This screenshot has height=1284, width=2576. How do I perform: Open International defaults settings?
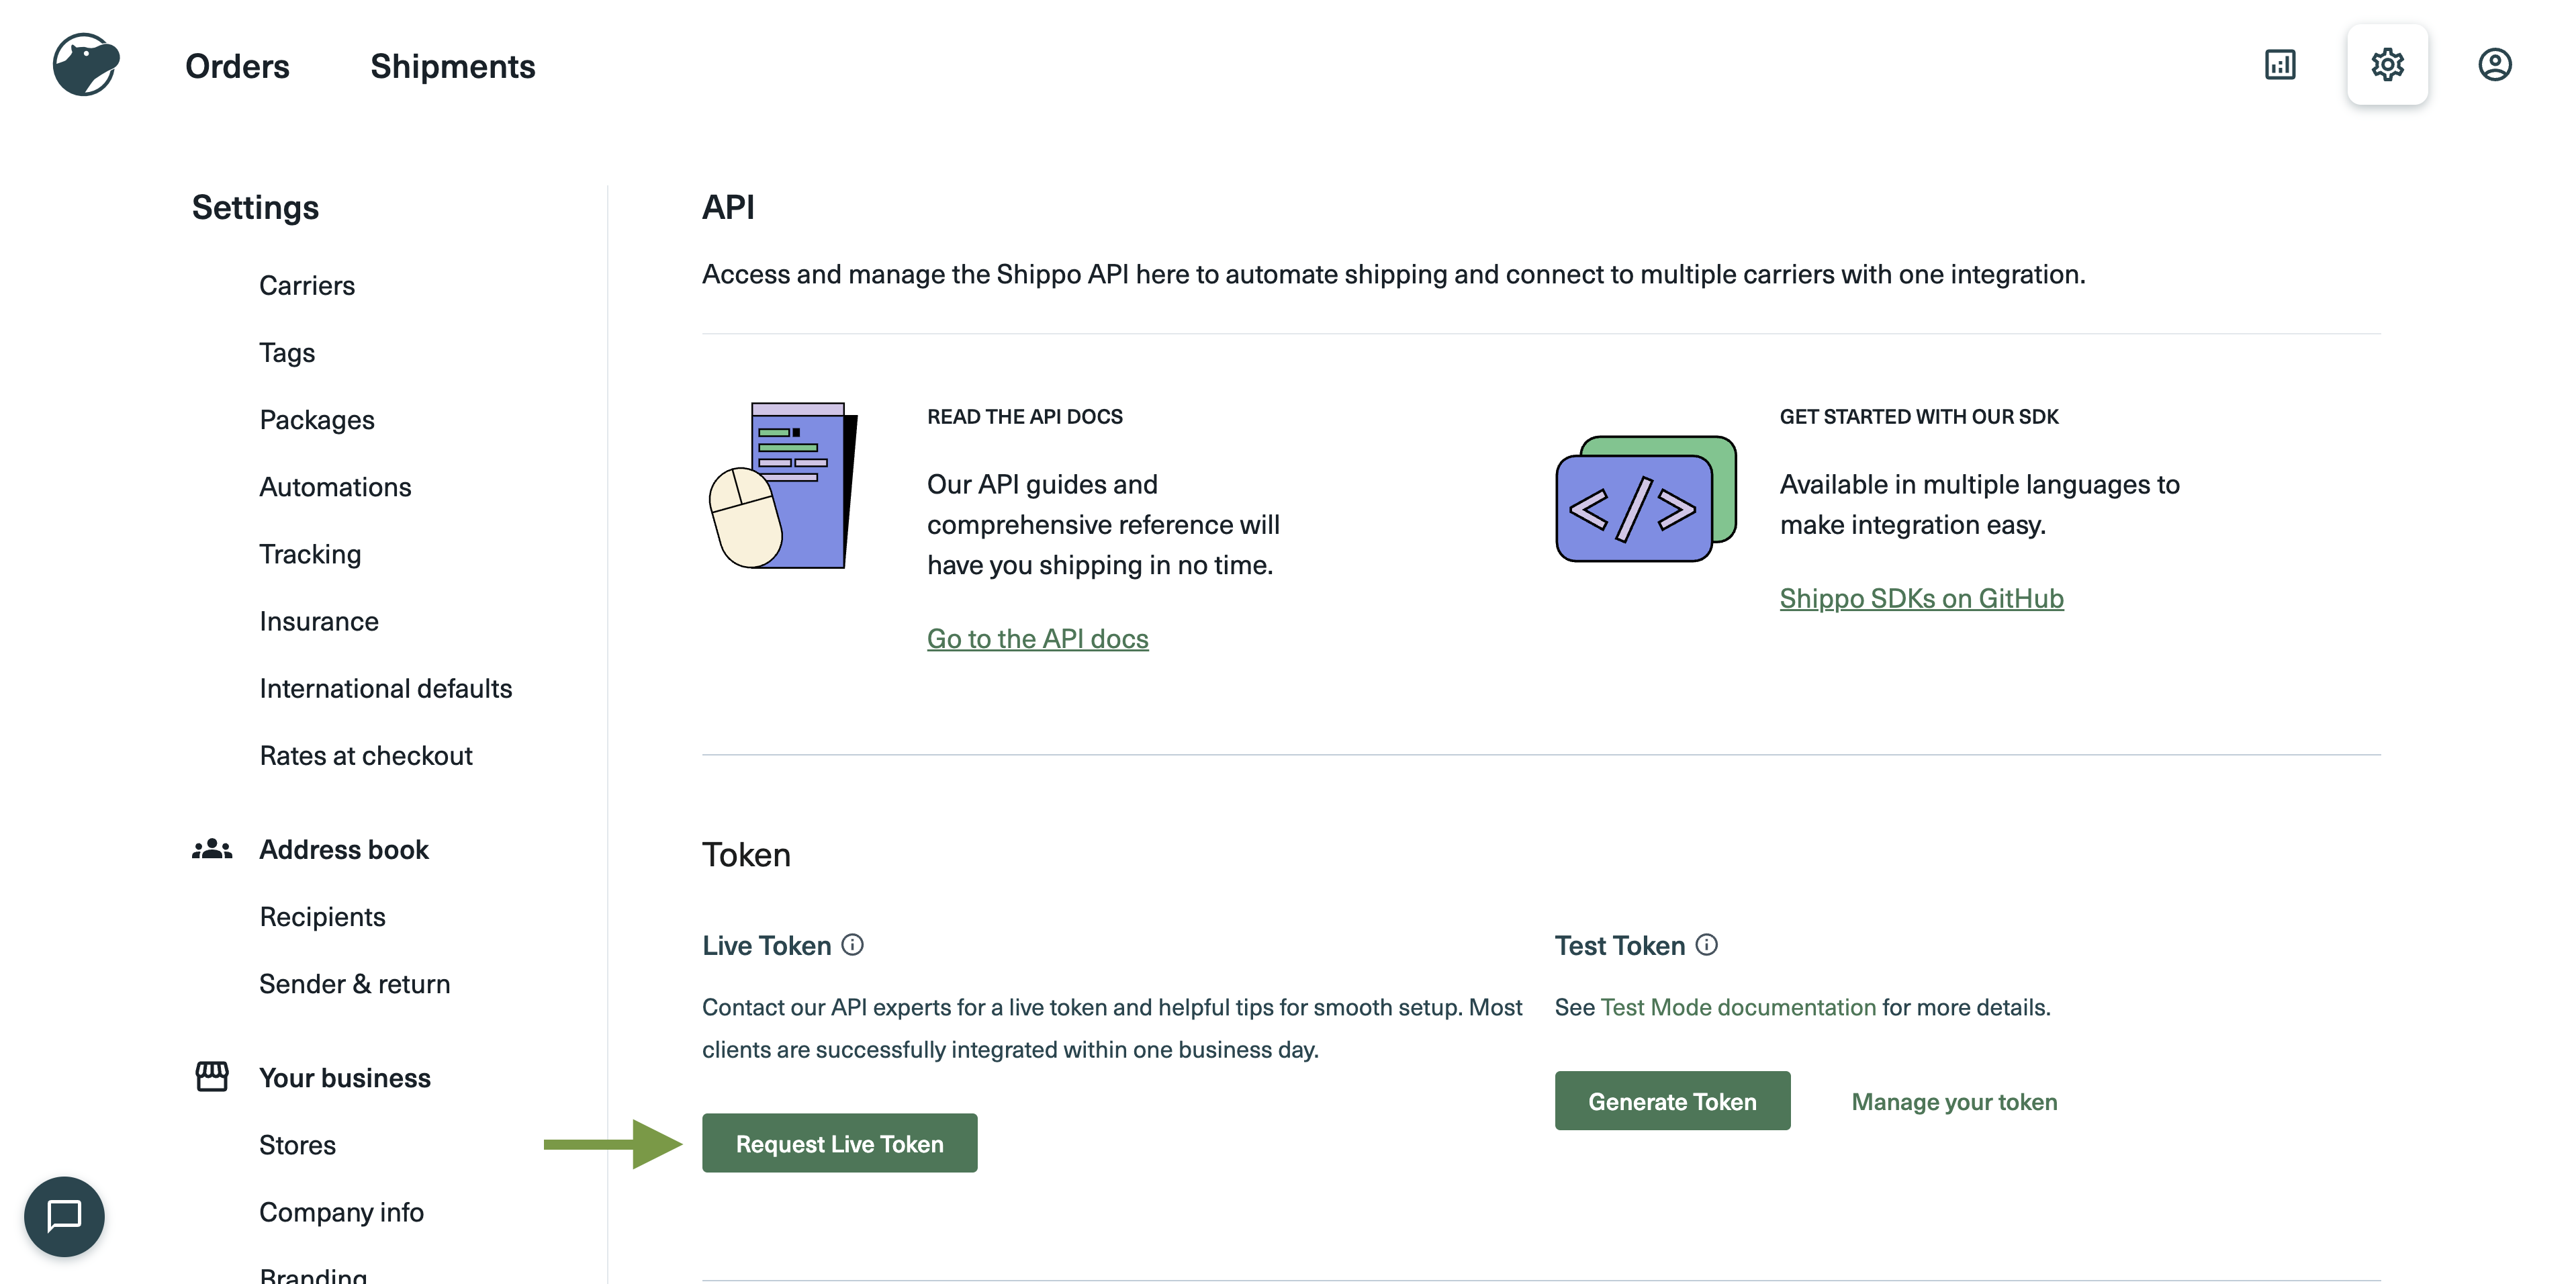(x=385, y=688)
